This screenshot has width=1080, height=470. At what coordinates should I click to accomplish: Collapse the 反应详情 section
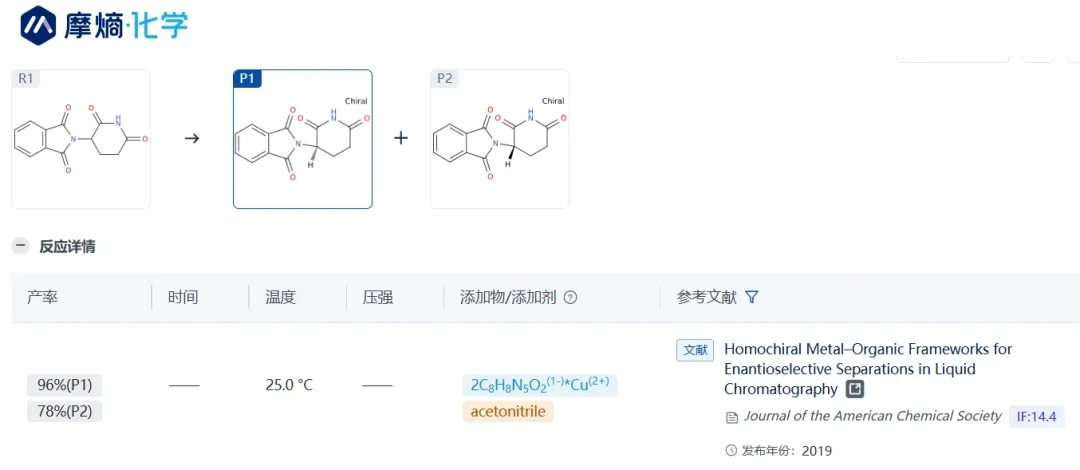tap(20, 246)
